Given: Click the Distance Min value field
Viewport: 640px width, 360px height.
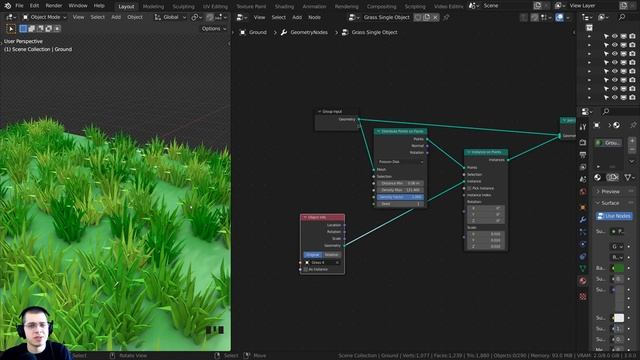Looking at the screenshot, I should [x=400, y=183].
